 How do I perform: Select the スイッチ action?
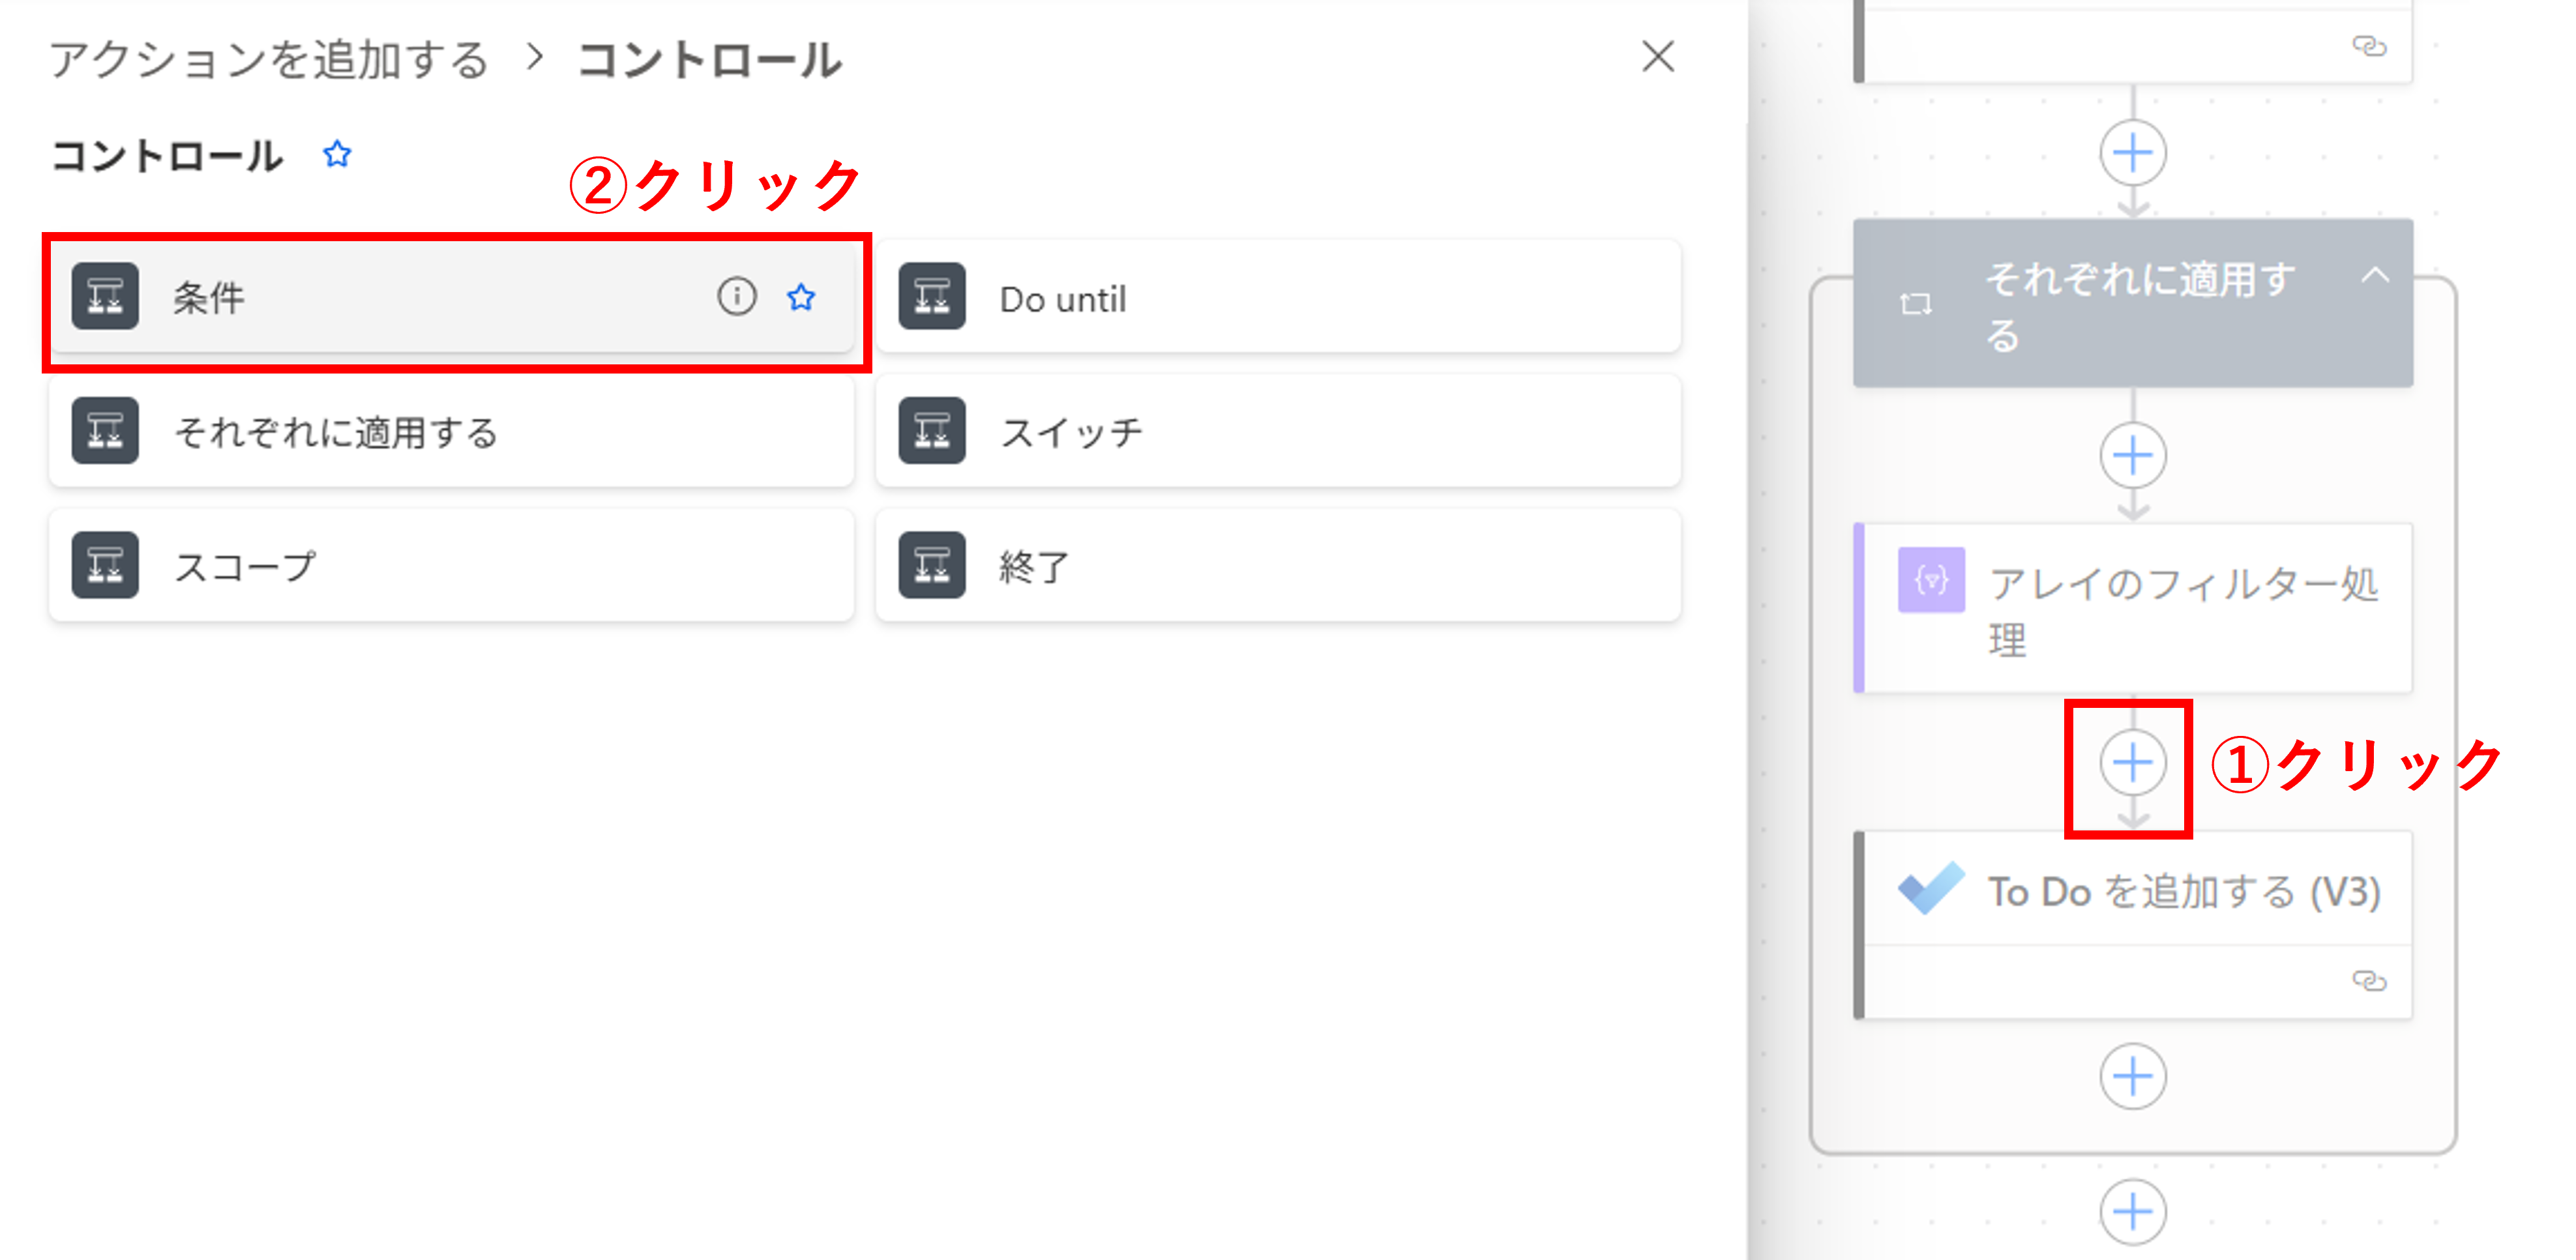1278,431
